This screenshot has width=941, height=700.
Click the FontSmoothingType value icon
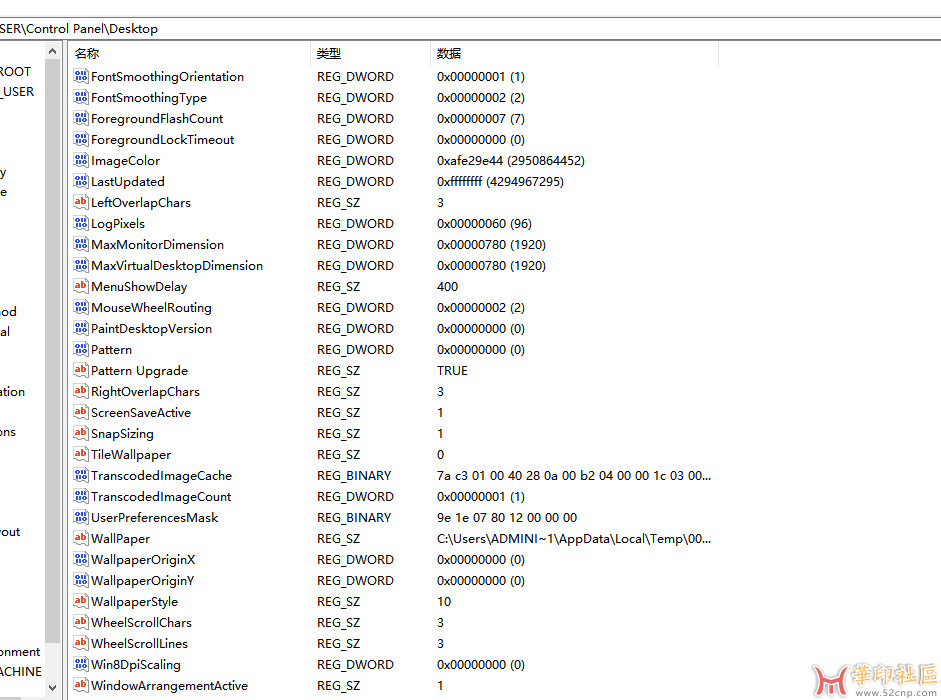tap(81, 97)
